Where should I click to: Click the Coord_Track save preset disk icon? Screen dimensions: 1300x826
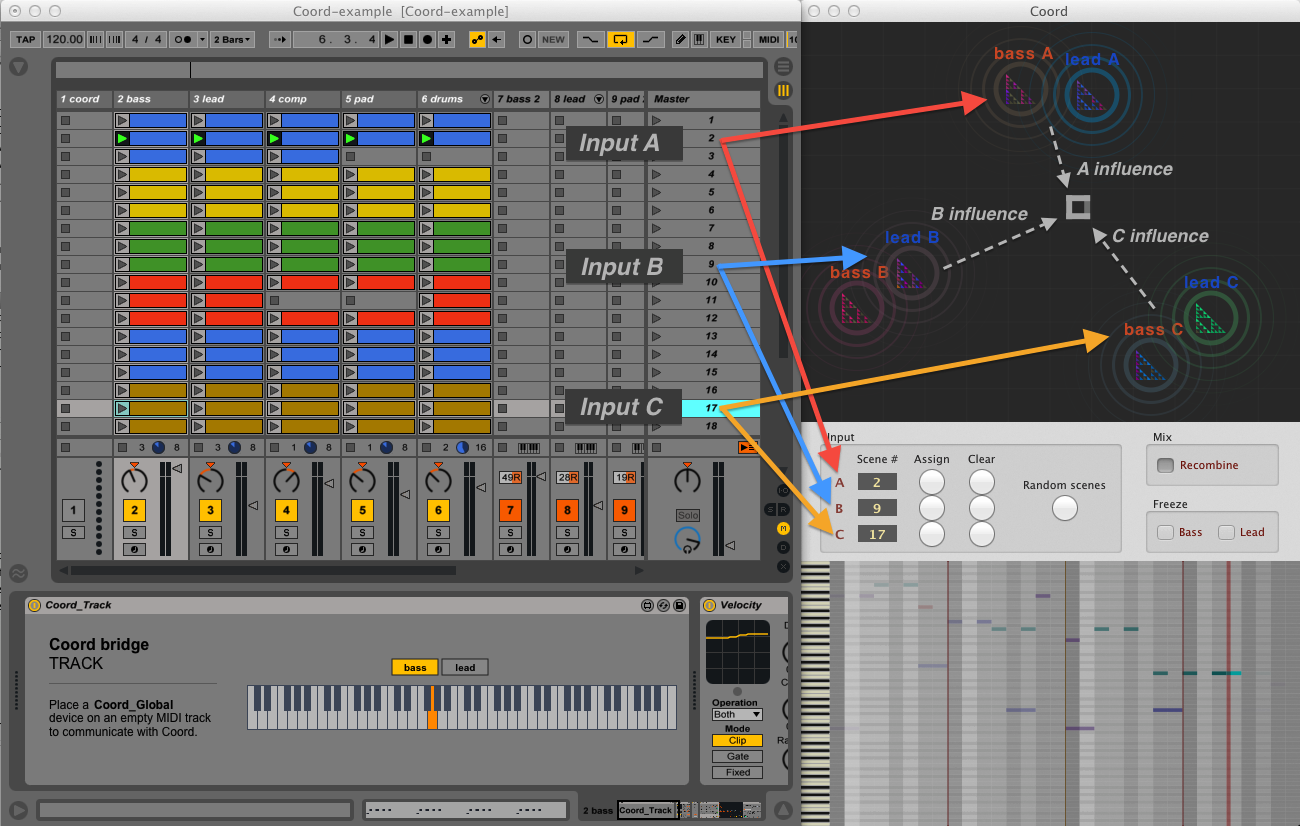[x=679, y=605]
